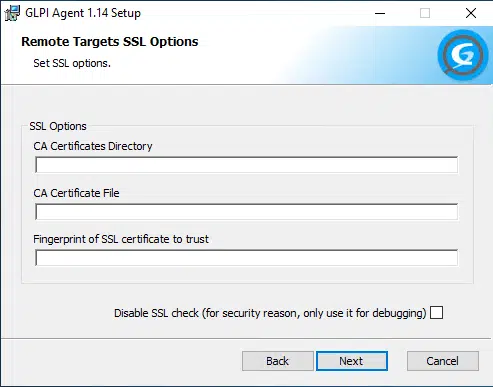493x387 pixels.
Task: Click the Set SSL options subtitle text
Action: click(x=72, y=63)
